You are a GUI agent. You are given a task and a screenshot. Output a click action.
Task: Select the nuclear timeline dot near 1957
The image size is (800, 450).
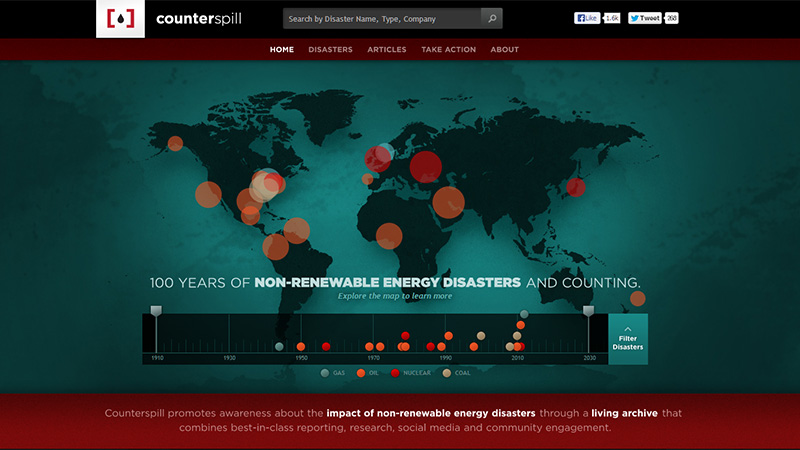tap(326, 347)
